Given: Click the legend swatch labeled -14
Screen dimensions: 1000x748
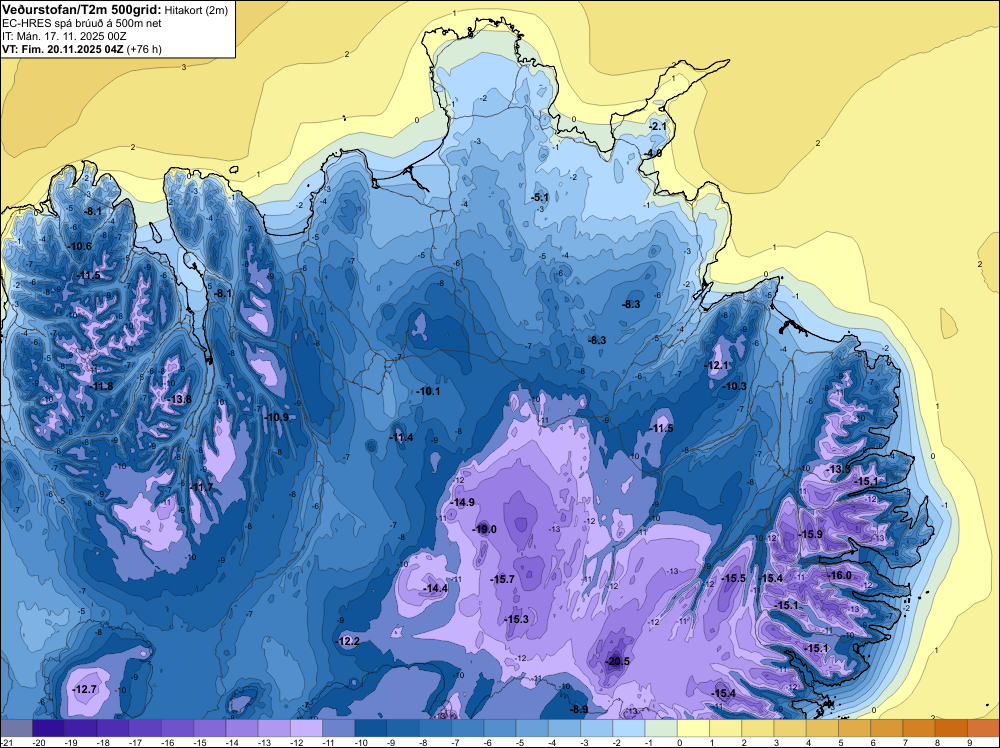Looking at the screenshot, I should point(242,728).
